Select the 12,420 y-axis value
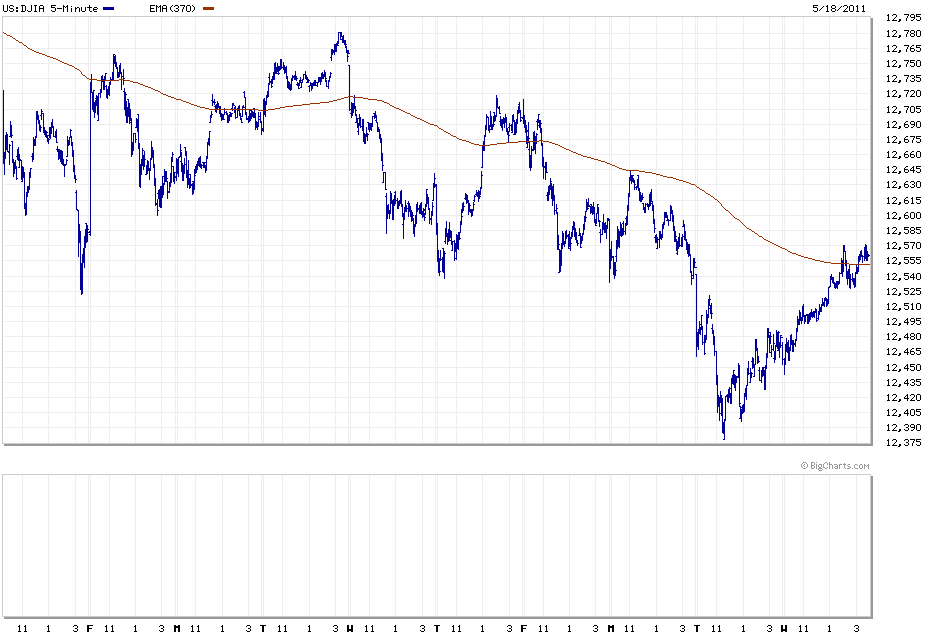The height and width of the screenshot is (644, 935). click(903, 397)
